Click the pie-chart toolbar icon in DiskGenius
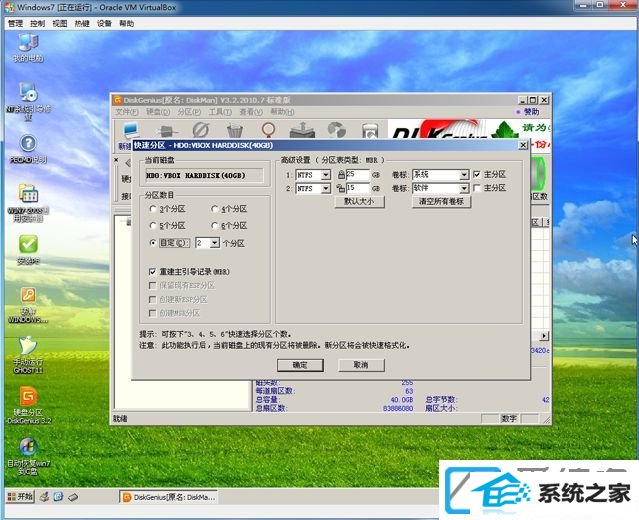Viewport: 639px width, 520px height. [x=337, y=130]
